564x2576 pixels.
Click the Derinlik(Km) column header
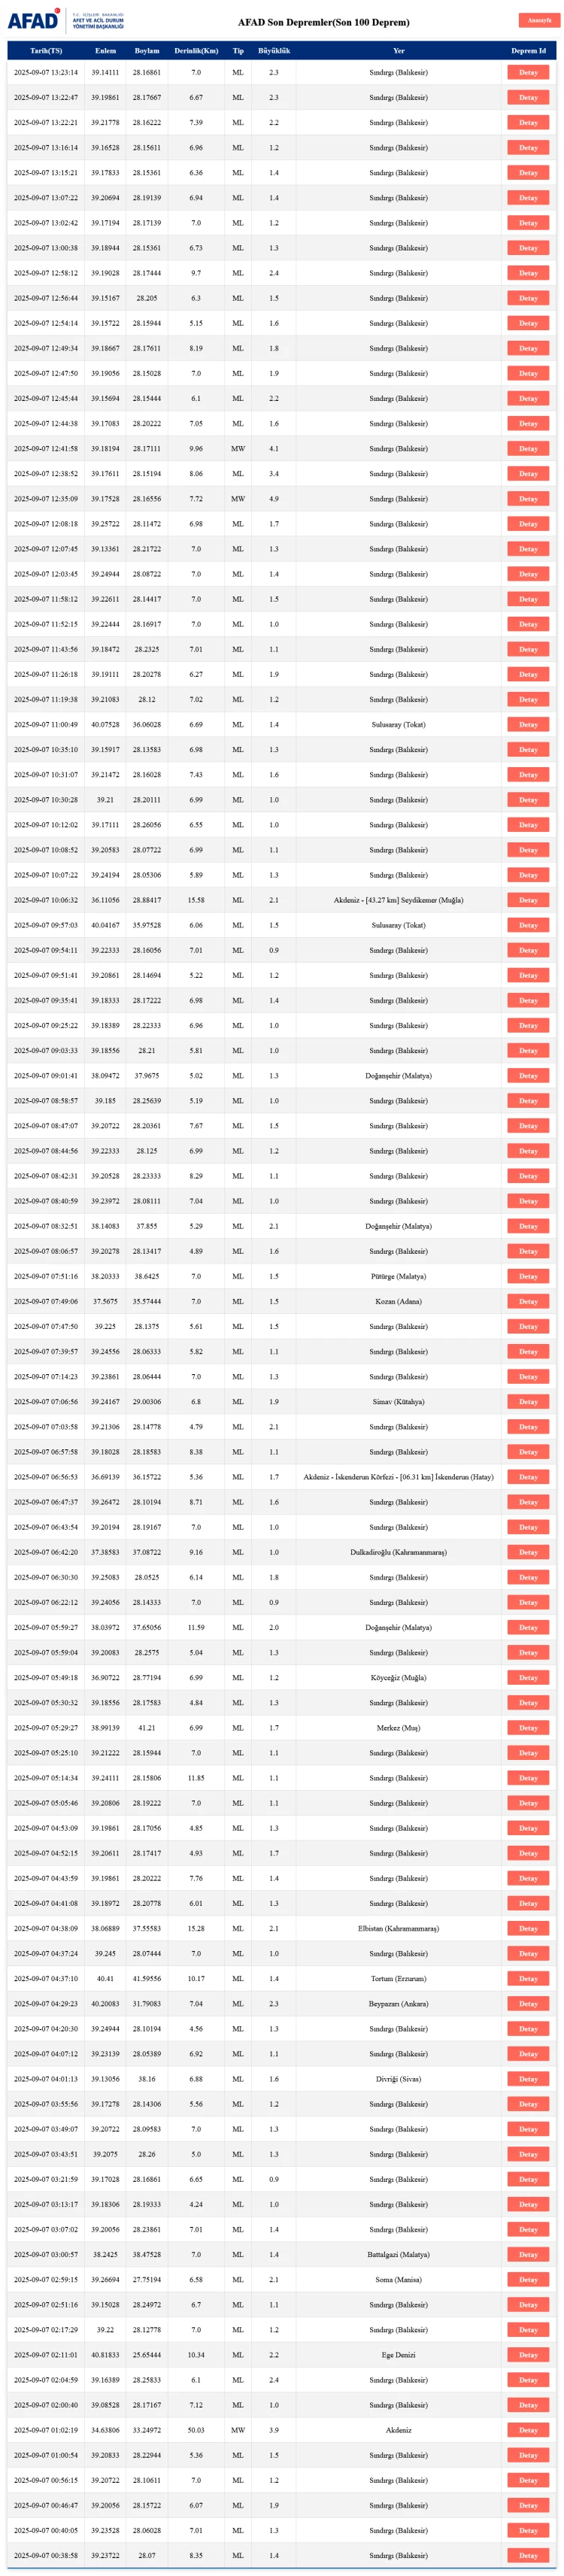click(x=196, y=51)
